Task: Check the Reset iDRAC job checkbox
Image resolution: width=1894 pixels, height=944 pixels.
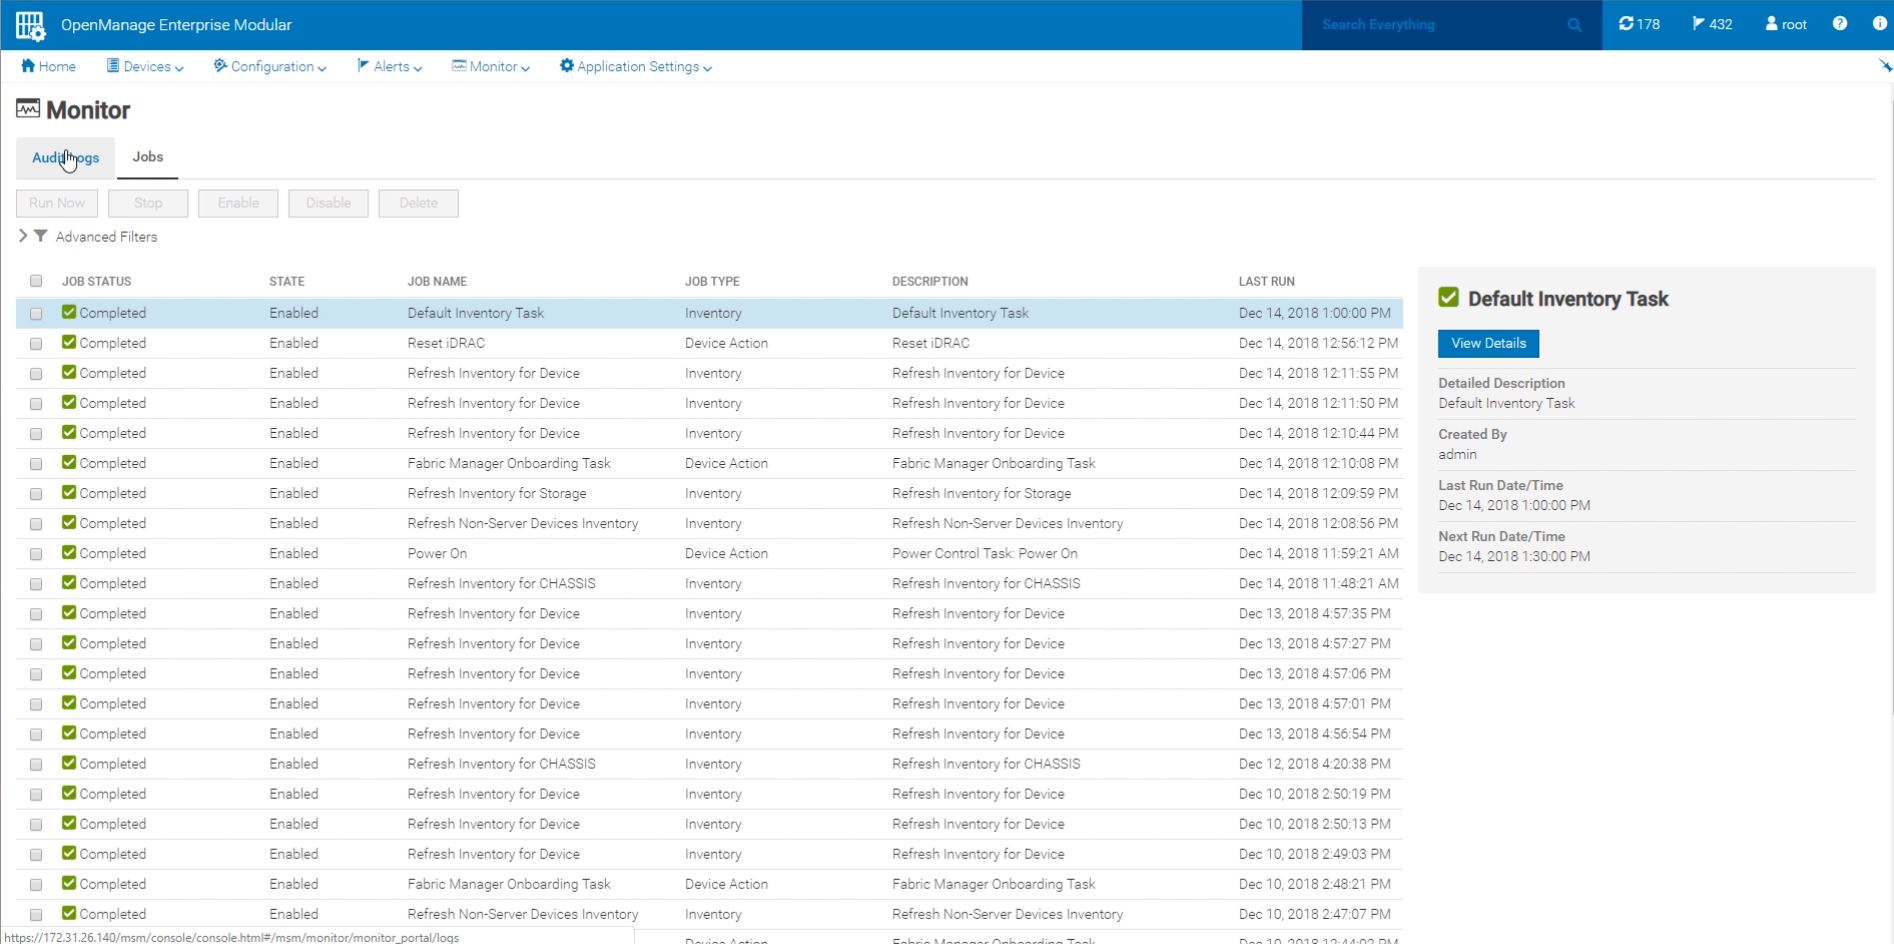Action: coord(36,344)
